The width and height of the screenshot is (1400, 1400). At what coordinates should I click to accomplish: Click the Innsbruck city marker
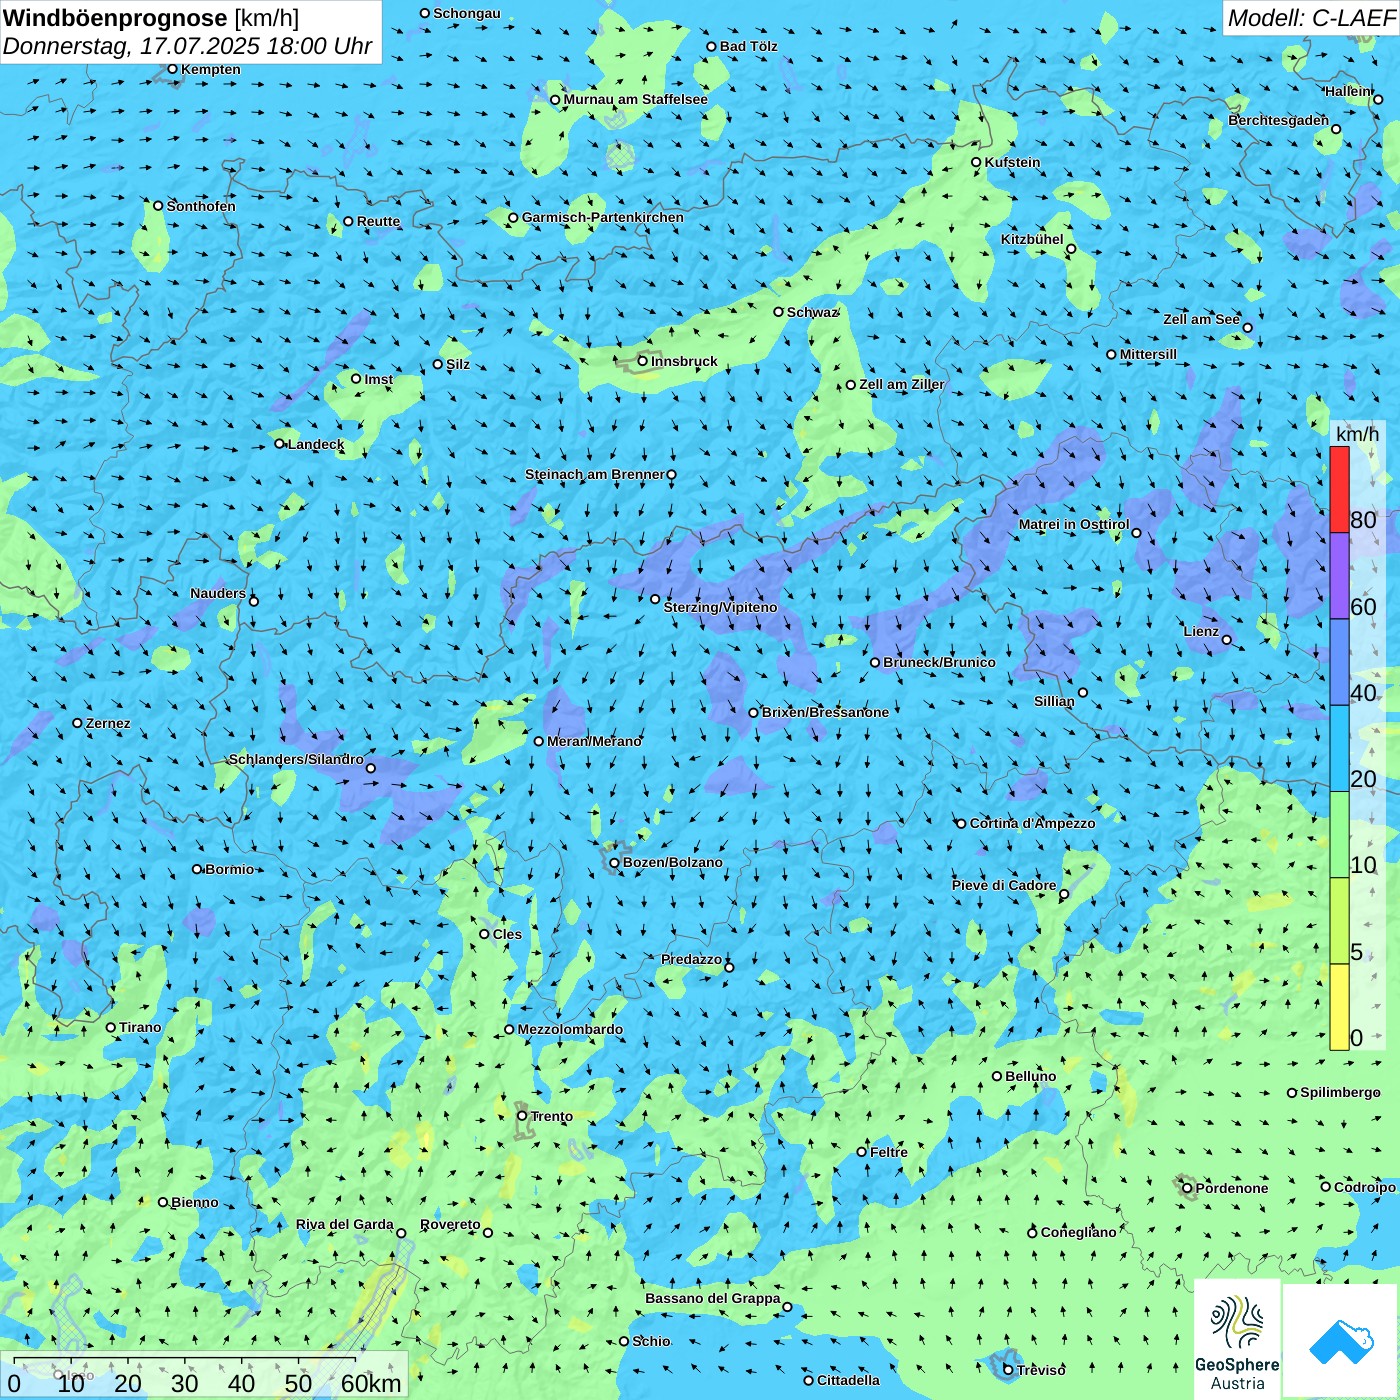[643, 361]
